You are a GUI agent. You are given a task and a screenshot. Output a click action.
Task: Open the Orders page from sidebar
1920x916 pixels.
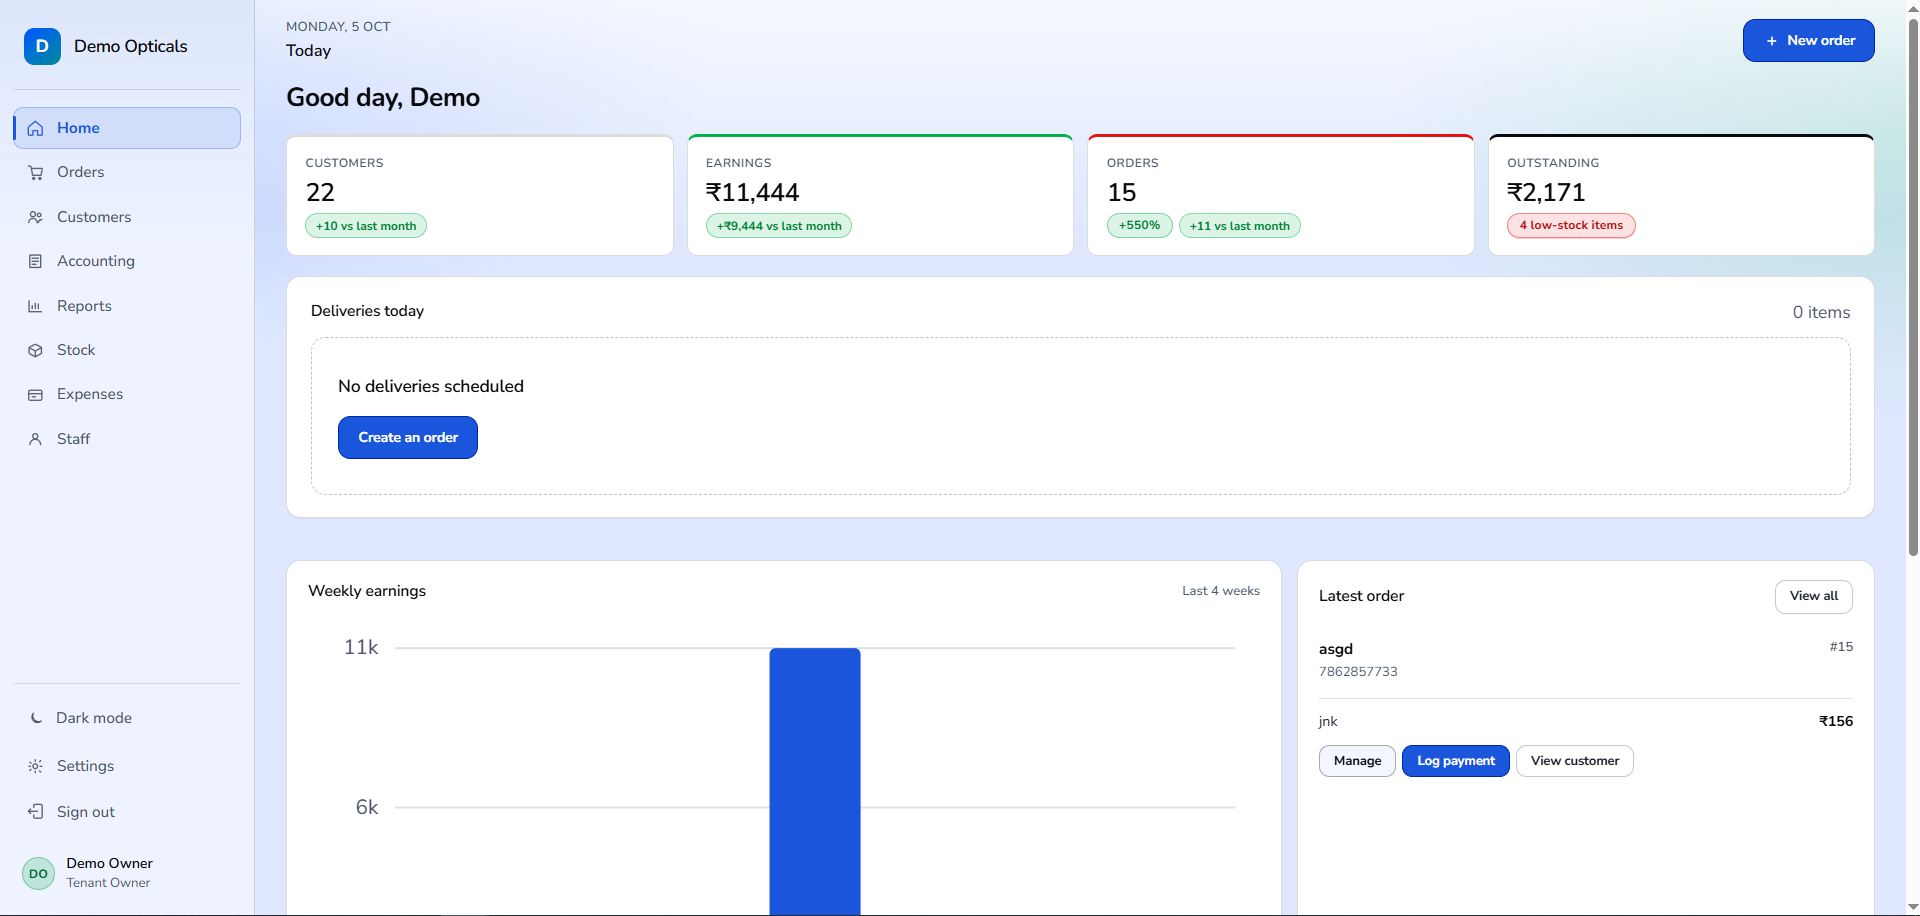tap(127, 172)
